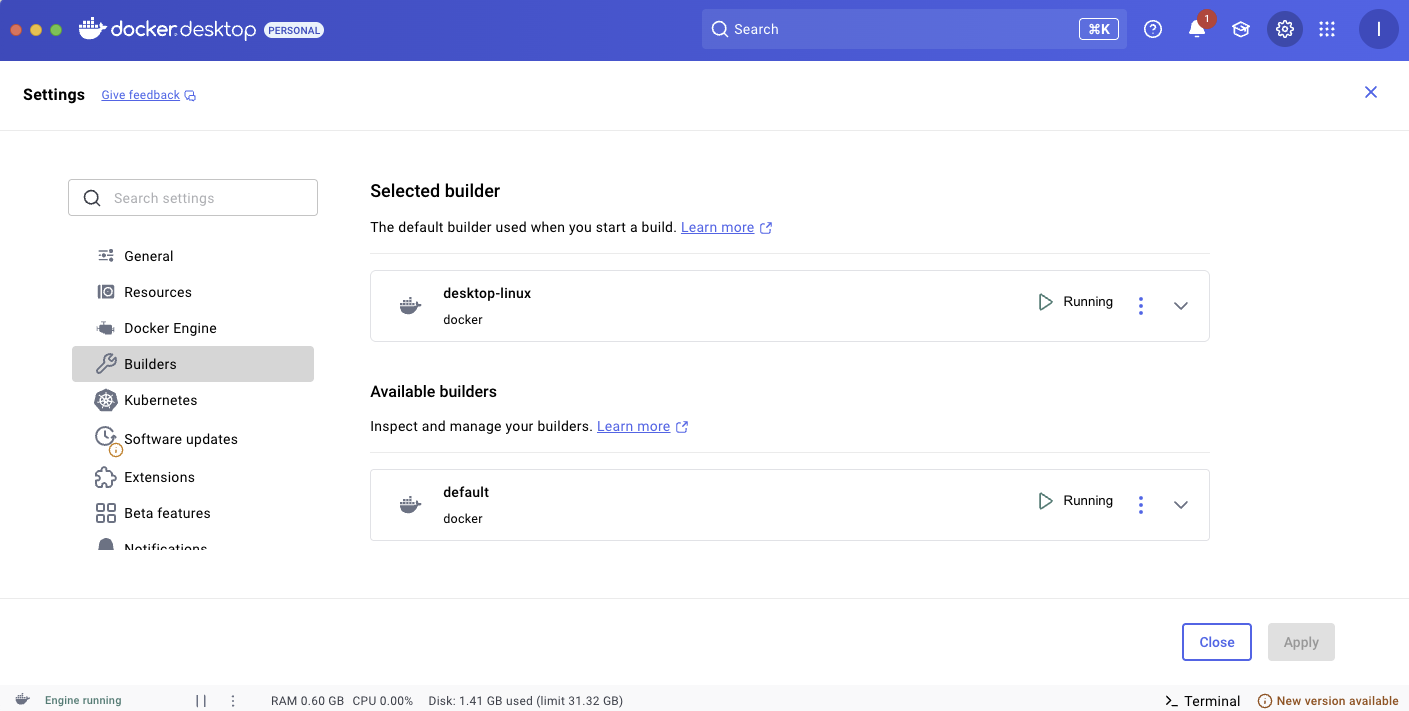Open Learn more link under Available builders

coord(633,426)
